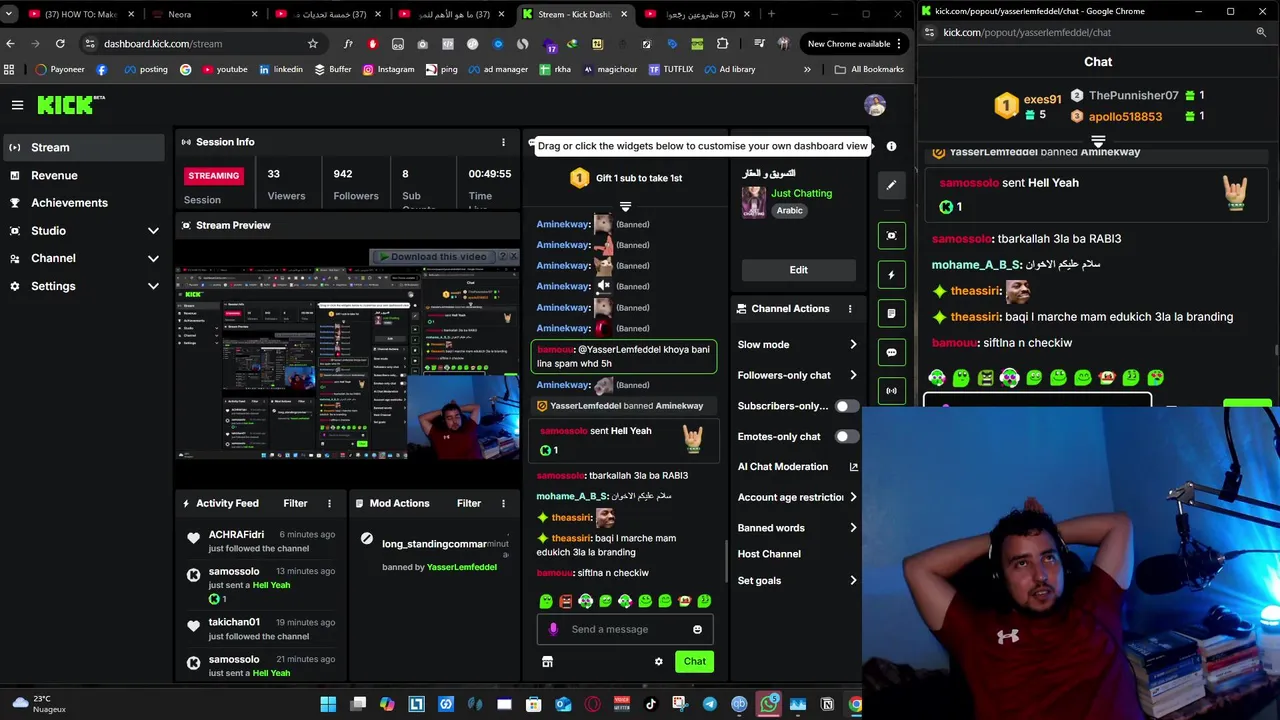The width and height of the screenshot is (1280, 720).
Task: Open chat settings gear icon
Action: tap(658, 661)
